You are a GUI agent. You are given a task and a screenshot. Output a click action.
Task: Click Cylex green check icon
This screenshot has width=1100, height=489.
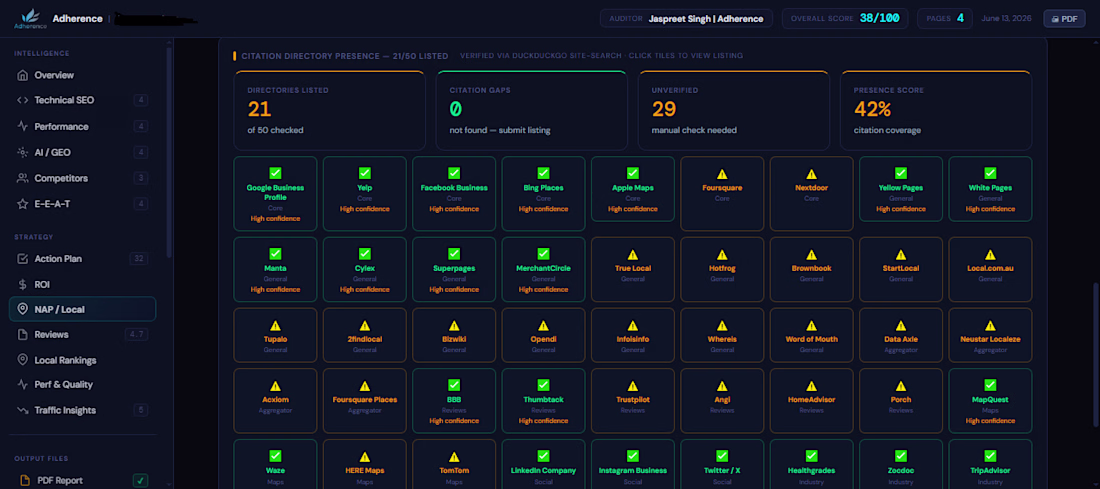pos(365,254)
